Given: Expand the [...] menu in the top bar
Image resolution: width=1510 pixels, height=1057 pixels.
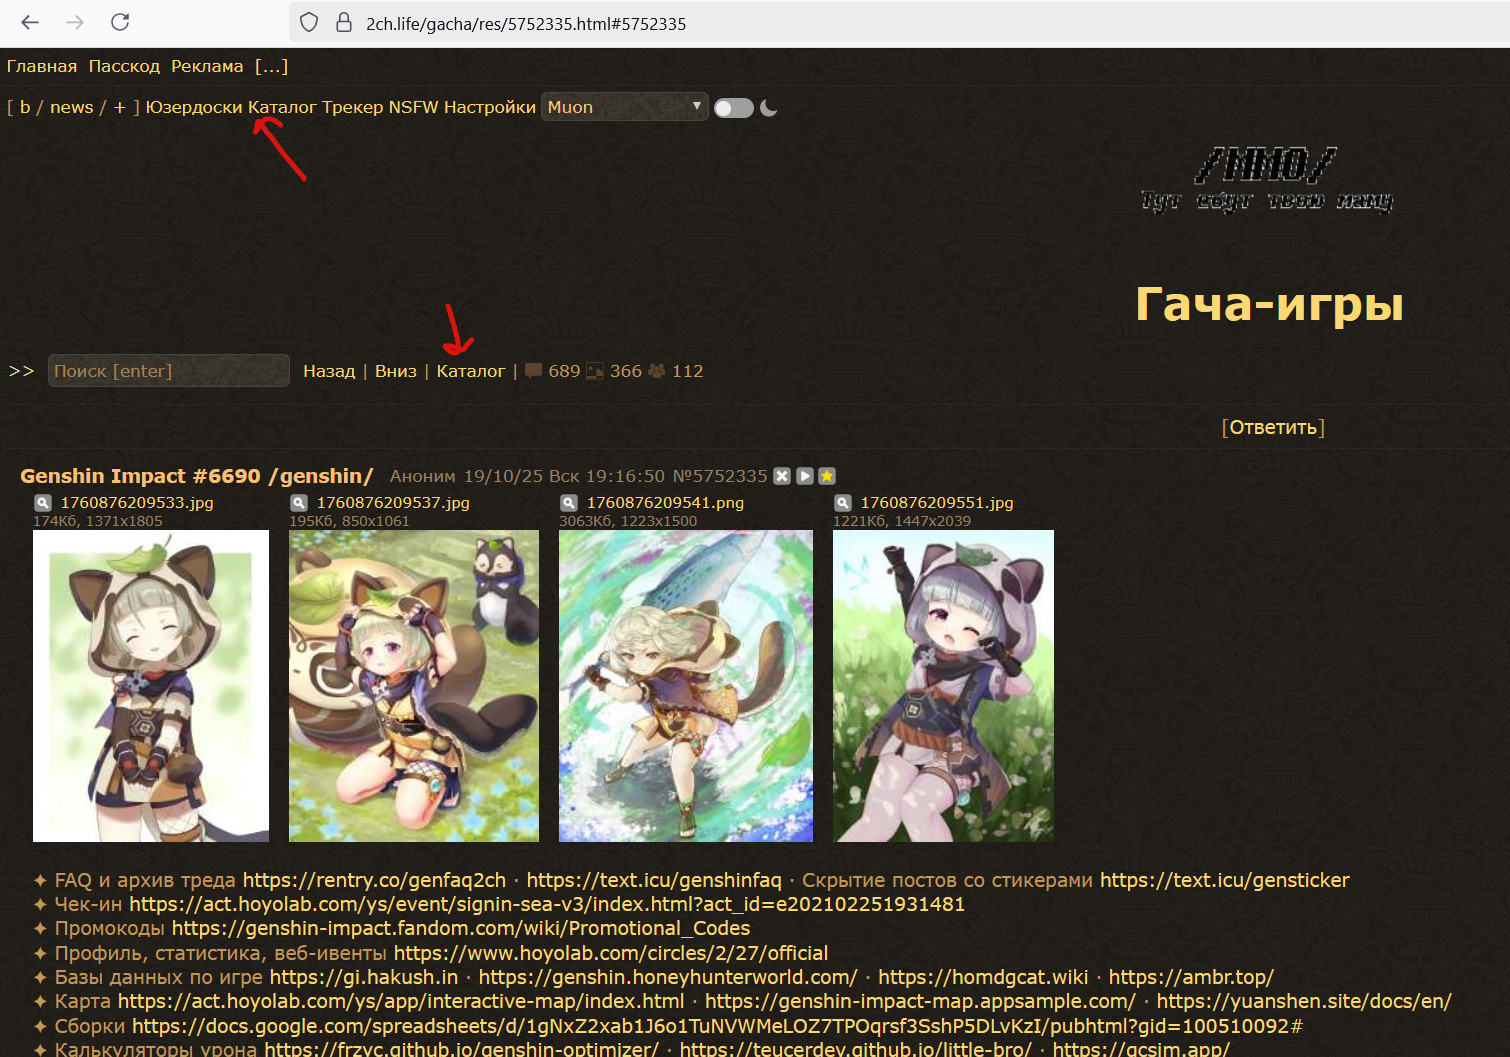Looking at the screenshot, I should (x=271, y=66).
